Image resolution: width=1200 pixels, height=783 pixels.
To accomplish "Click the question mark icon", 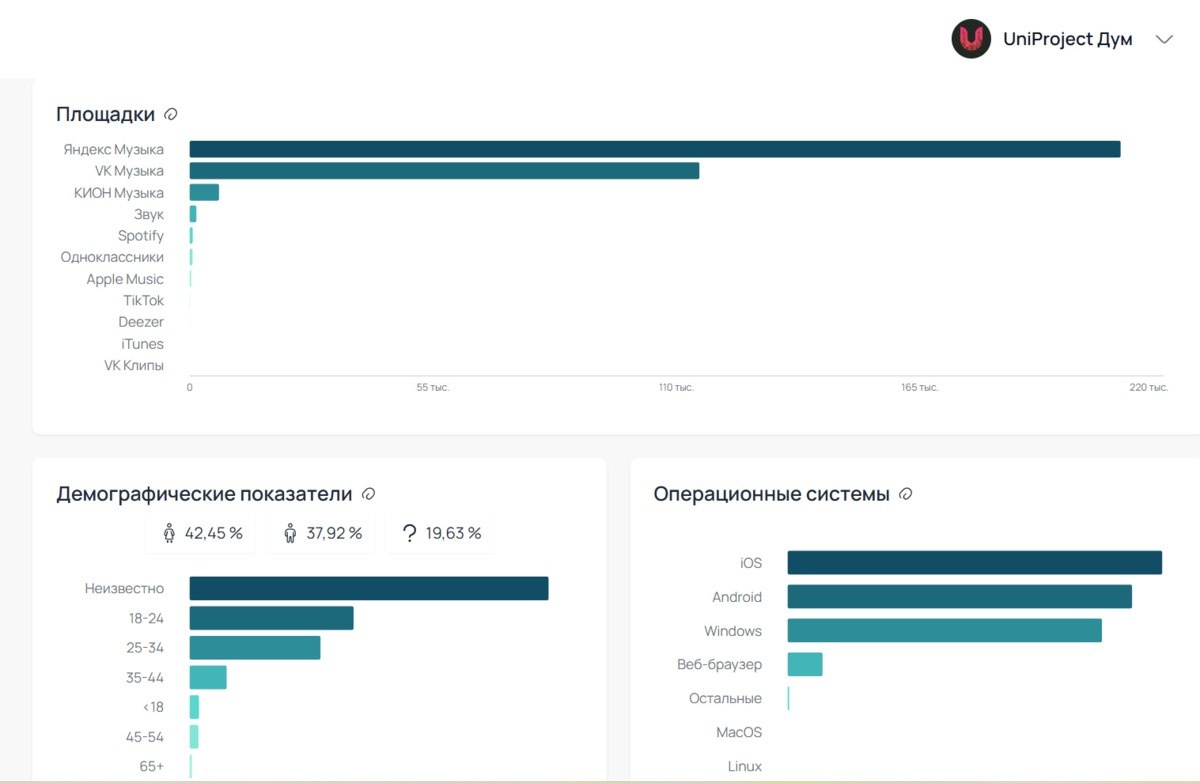I will [x=409, y=533].
